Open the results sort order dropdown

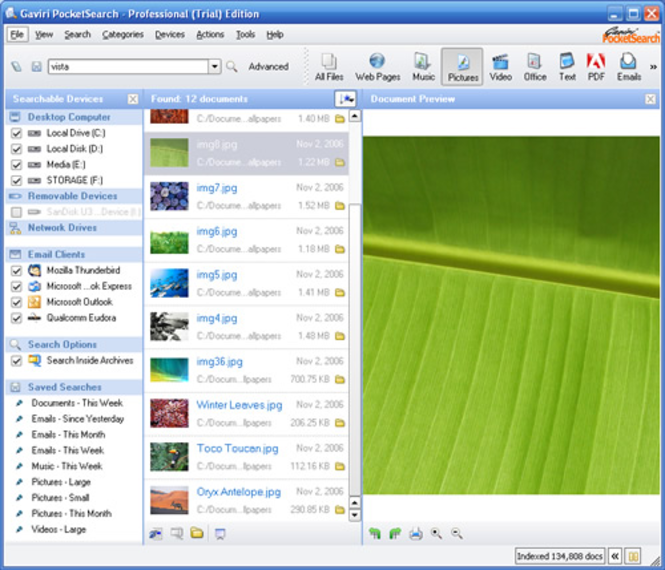346,99
